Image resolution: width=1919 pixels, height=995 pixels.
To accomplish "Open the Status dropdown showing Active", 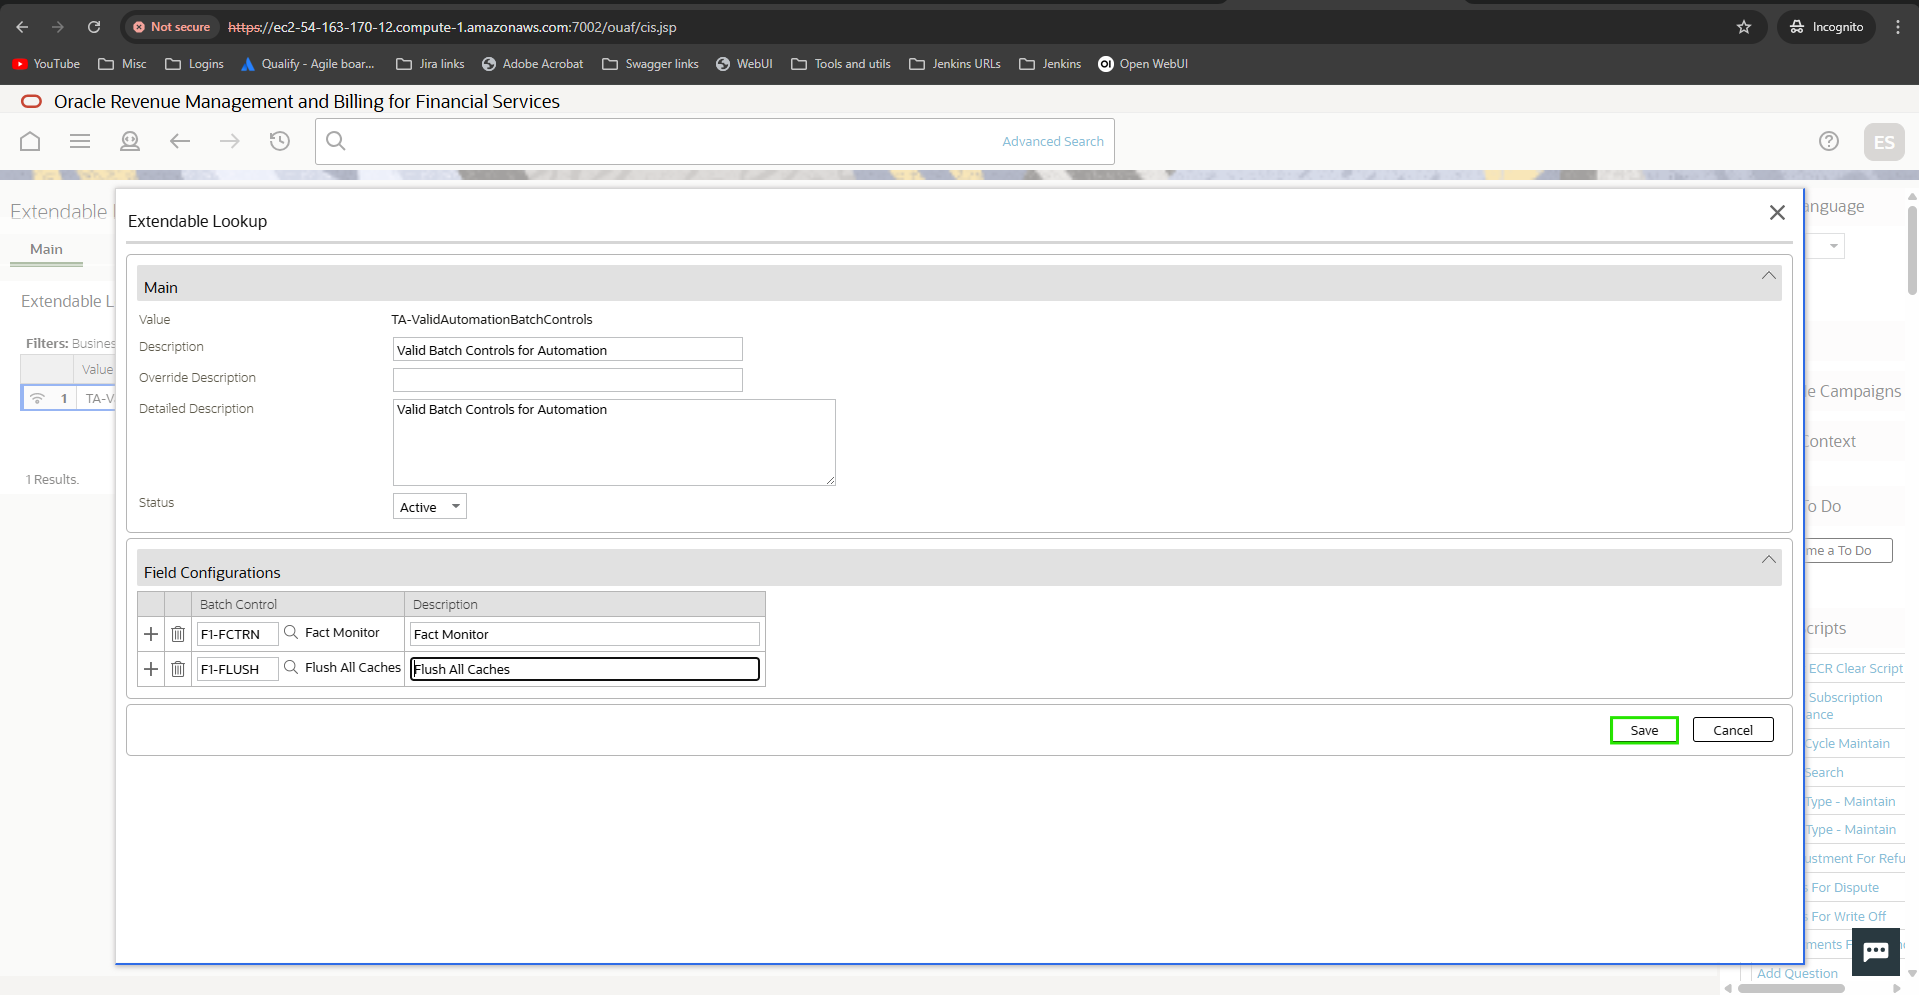I will pos(430,507).
